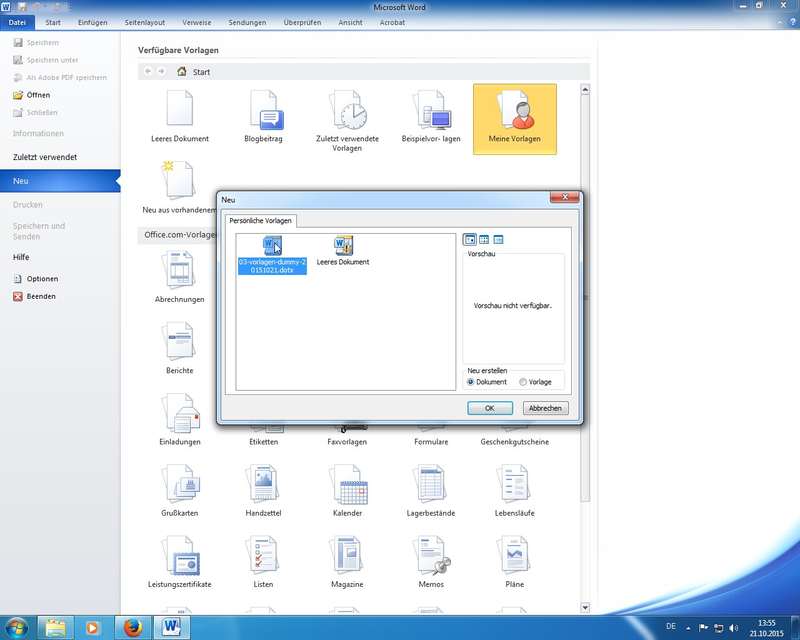
Task: Click Optionen in the left sidebar
Action: point(42,279)
